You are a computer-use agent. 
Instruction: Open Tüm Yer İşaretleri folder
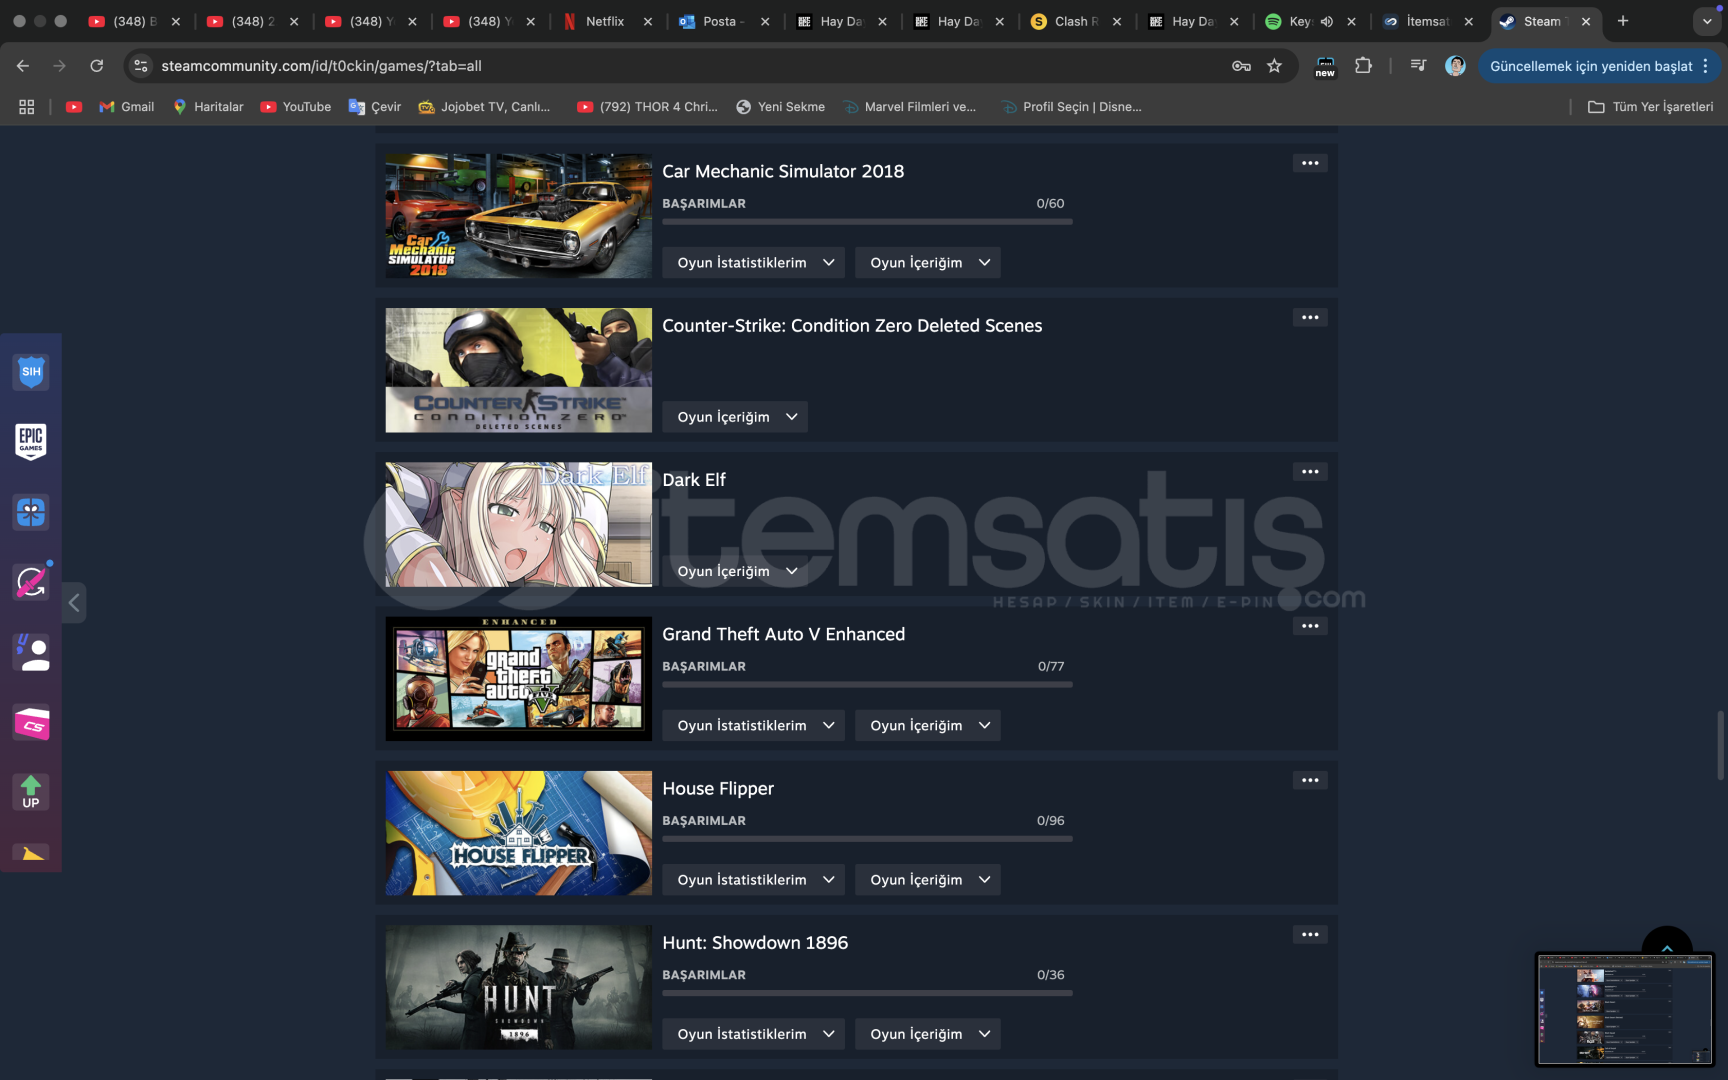point(1650,107)
